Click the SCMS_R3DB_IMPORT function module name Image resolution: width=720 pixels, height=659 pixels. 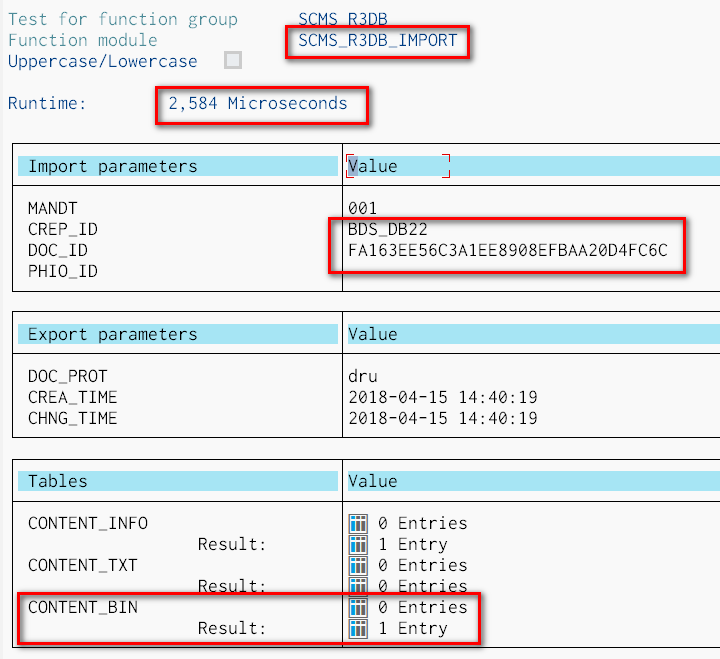[377, 40]
